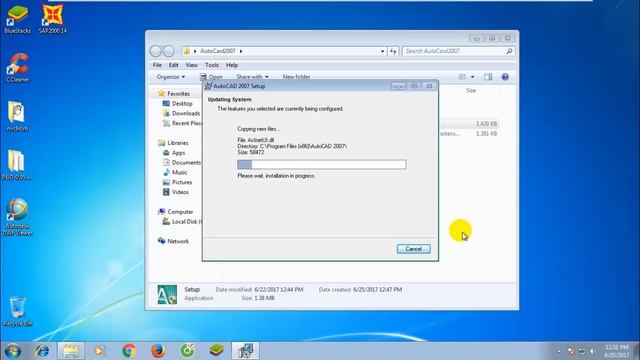Select Network in the navigation pane
This screenshot has width=640, height=360.
point(173,241)
